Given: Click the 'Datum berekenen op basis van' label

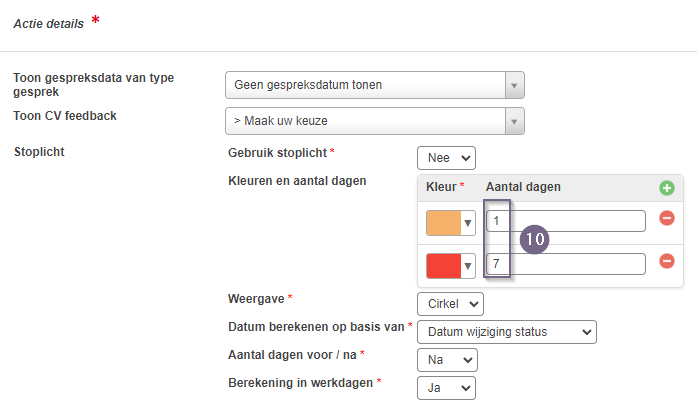Looking at the screenshot, I should point(316,327).
